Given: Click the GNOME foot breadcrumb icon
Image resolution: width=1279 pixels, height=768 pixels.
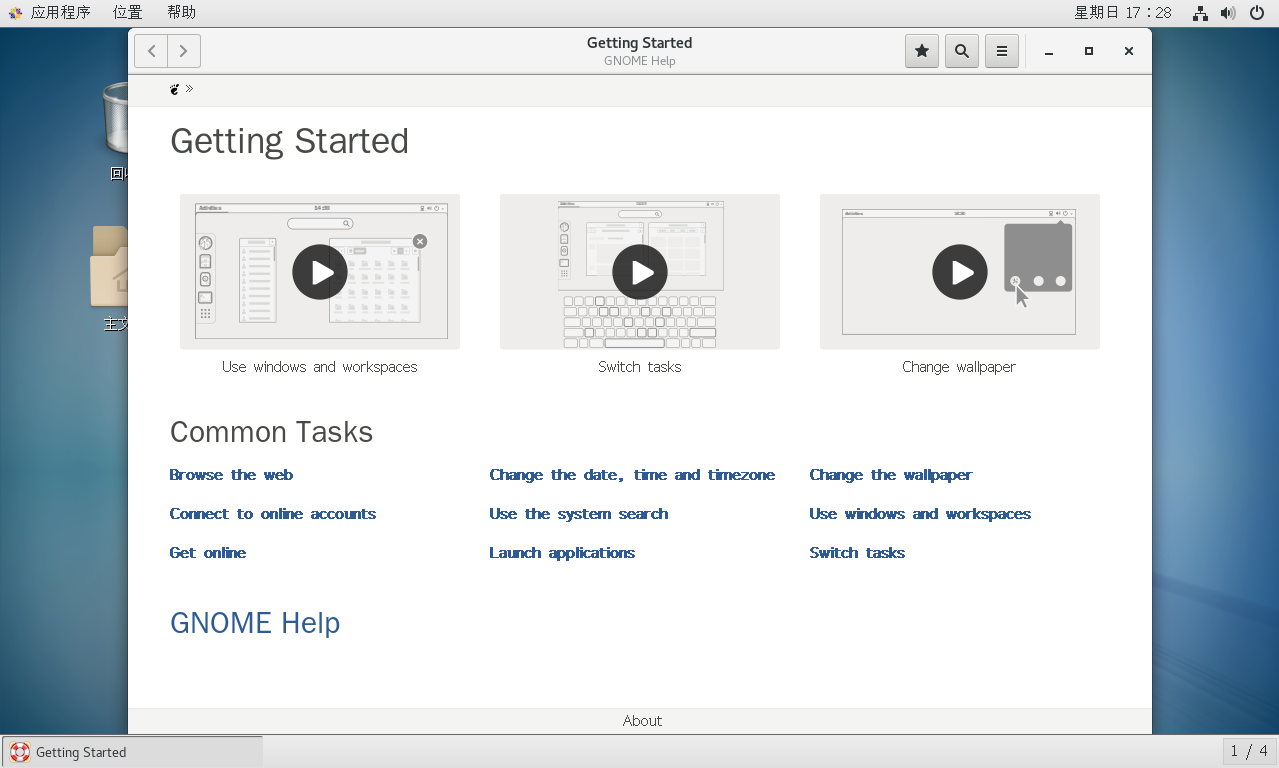Looking at the screenshot, I should tap(175, 89).
